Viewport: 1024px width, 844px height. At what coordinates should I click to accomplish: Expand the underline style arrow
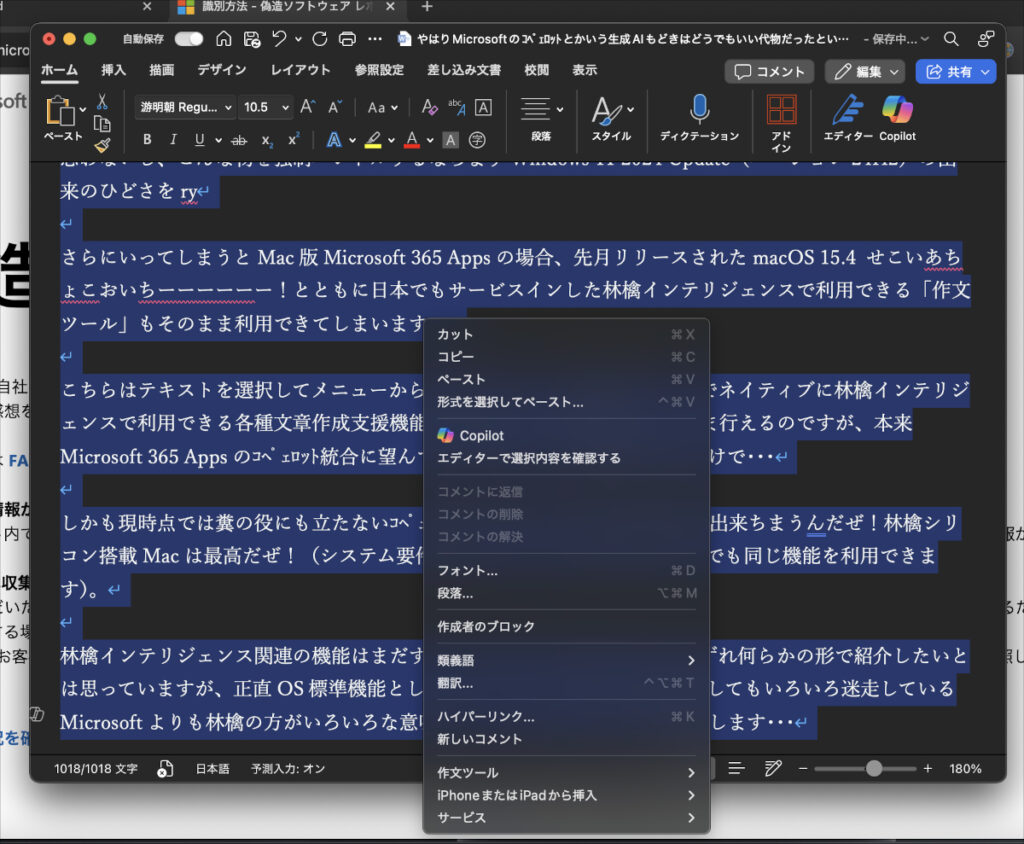[218, 140]
